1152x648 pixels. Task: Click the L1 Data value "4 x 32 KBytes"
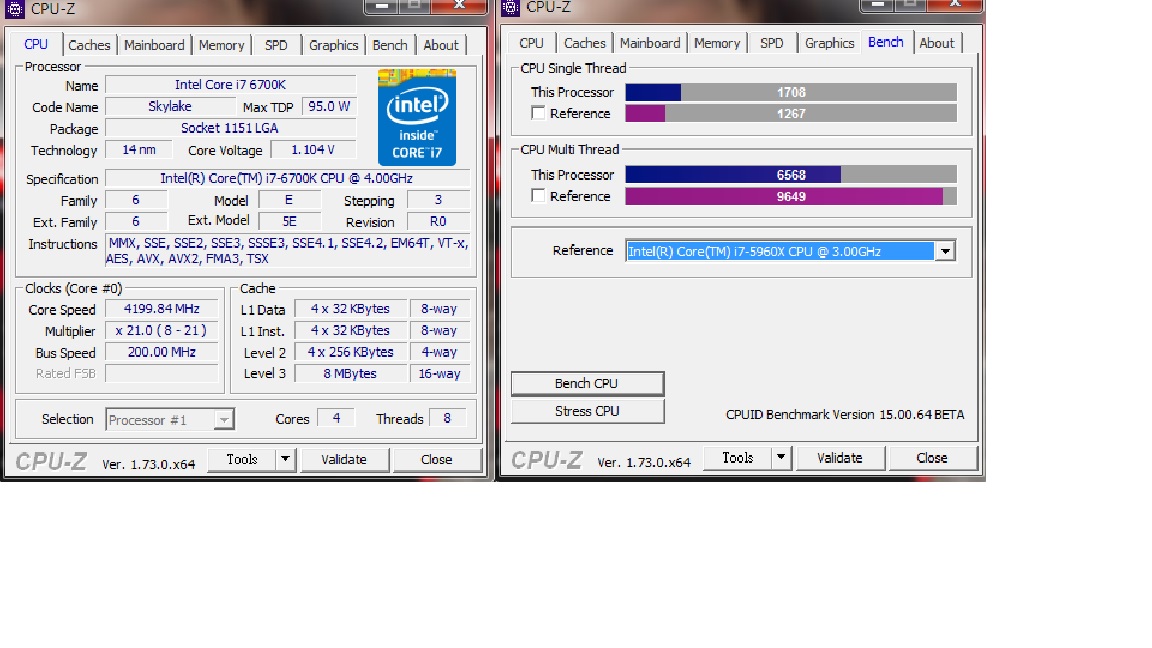click(350, 309)
